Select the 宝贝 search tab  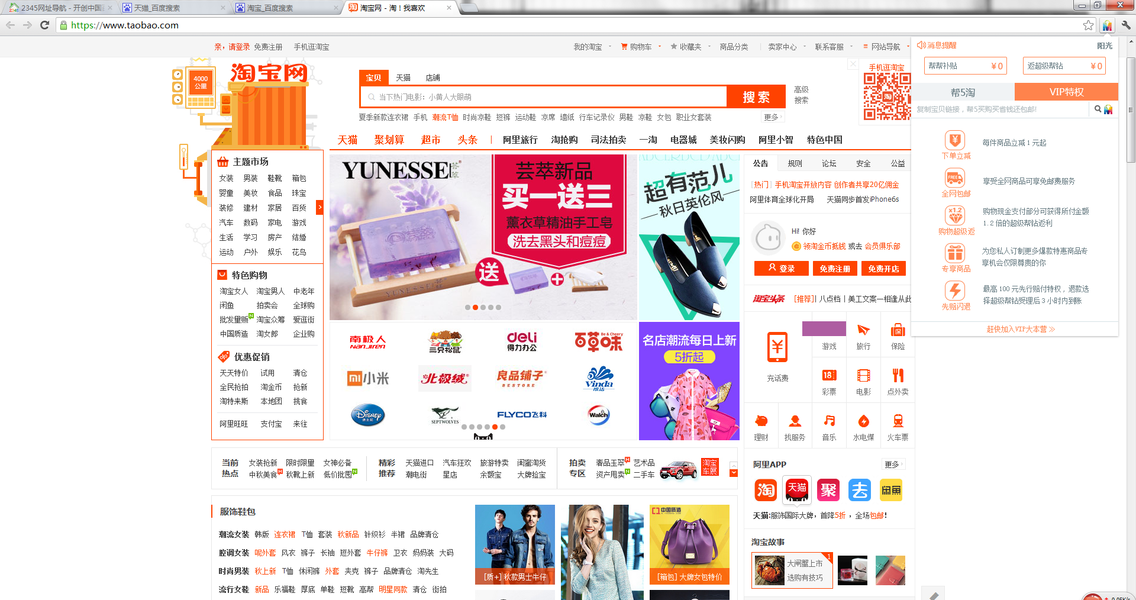pyautogui.click(x=374, y=78)
